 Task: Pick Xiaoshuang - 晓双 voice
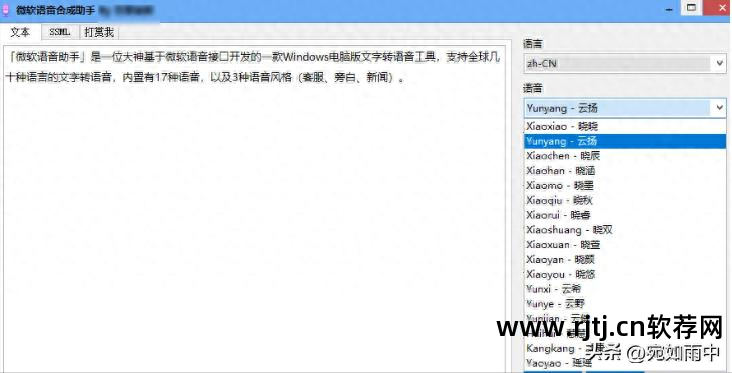(625, 230)
